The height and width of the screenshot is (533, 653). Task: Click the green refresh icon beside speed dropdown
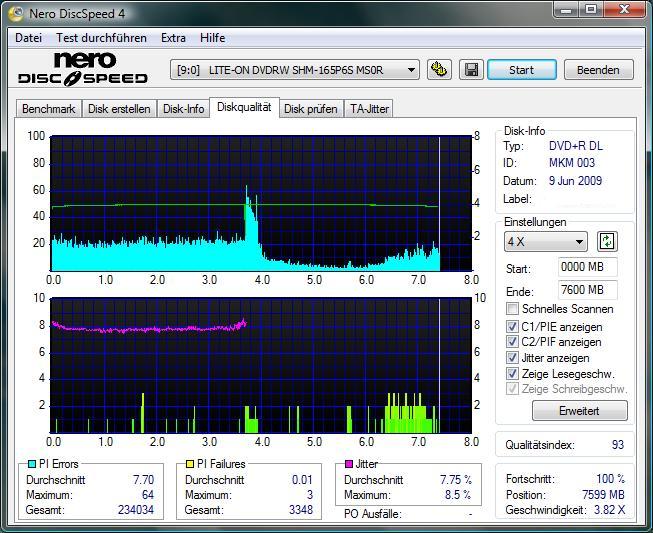[x=607, y=242]
